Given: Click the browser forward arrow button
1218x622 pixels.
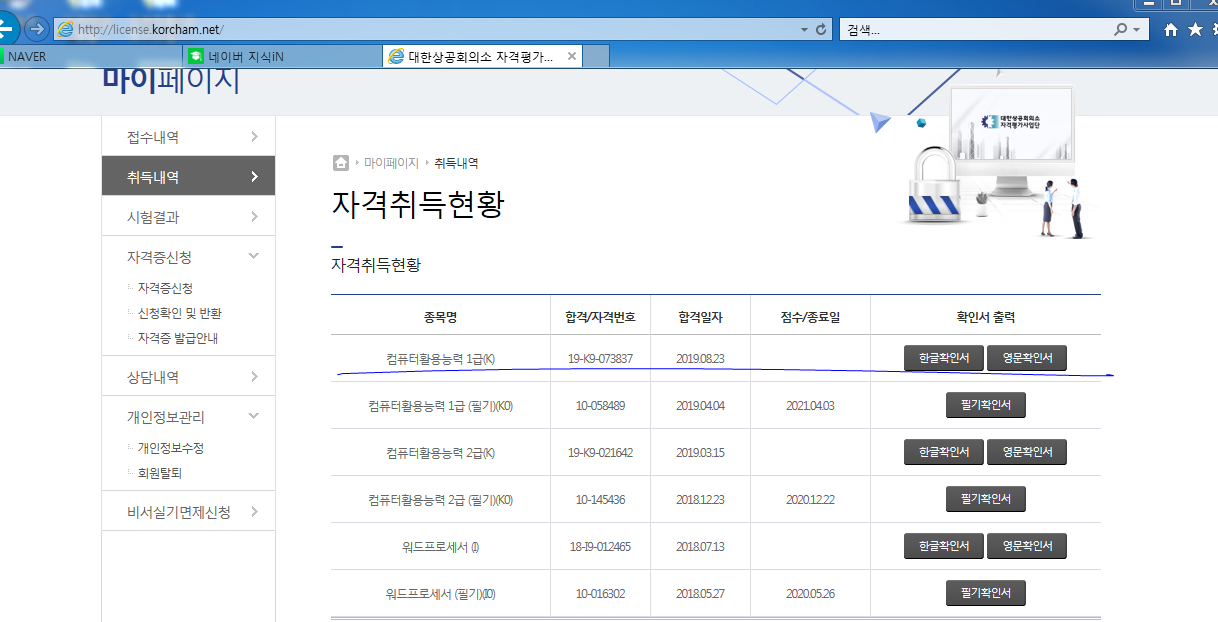Looking at the screenshot, I should click(36, 28).
